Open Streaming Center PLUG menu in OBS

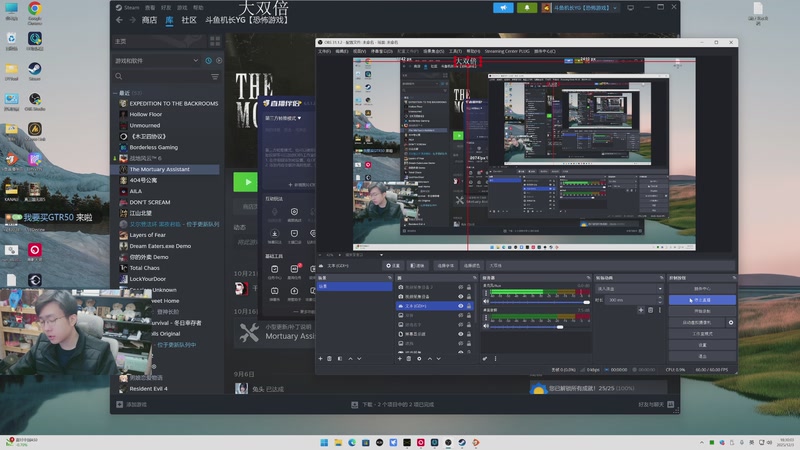pyautogui.click(x=507, y=51)
